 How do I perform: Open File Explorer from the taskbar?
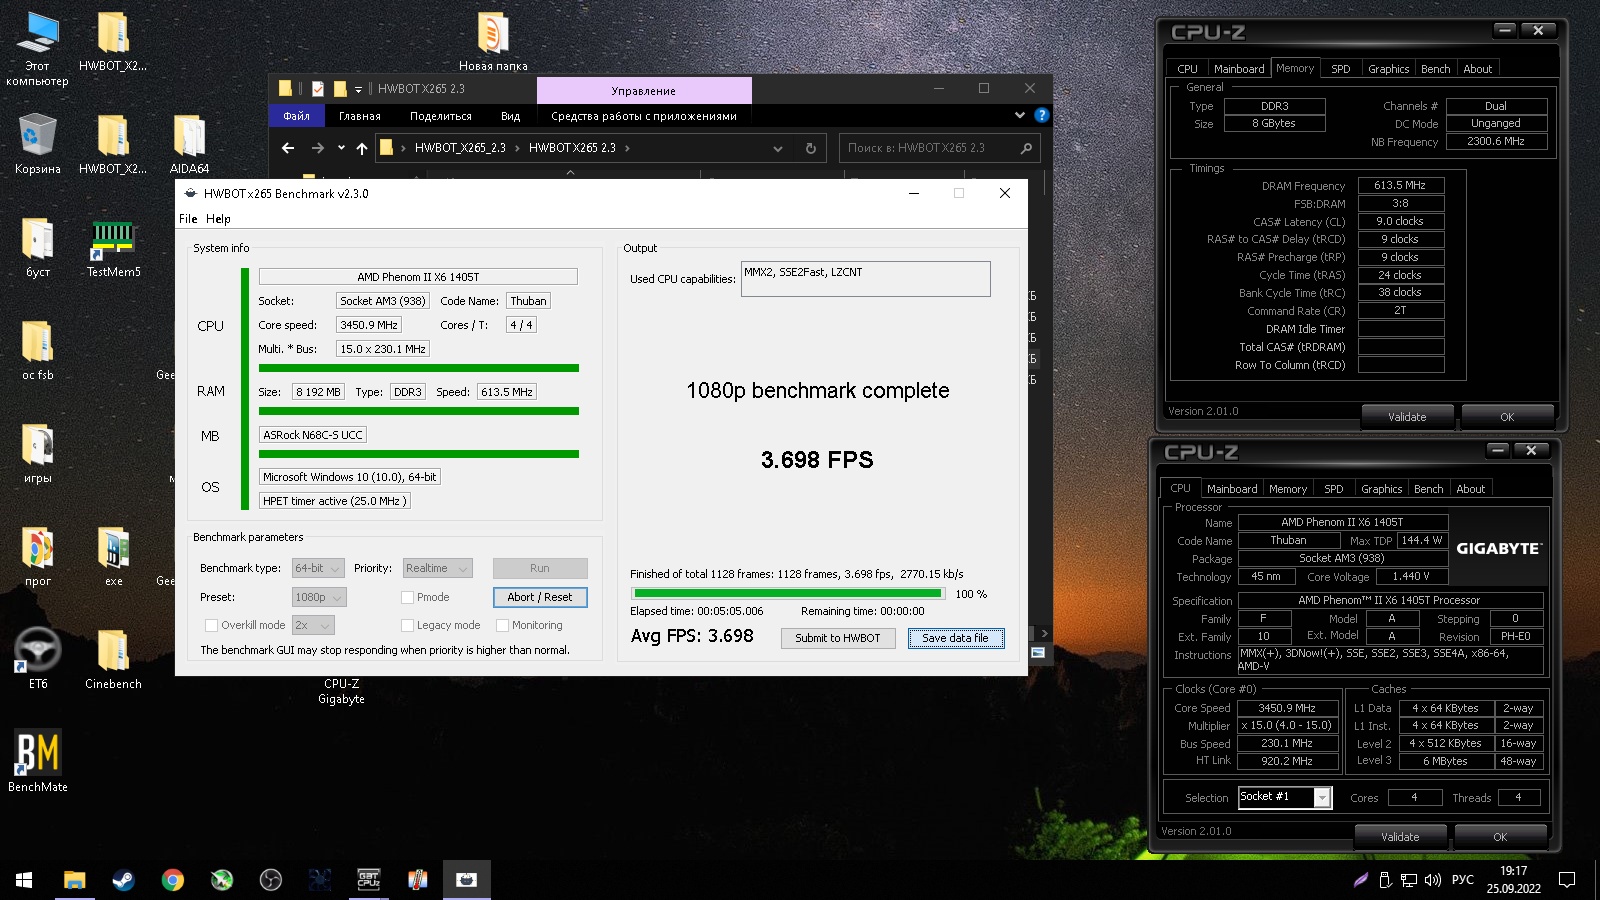[x=74, y=880]
